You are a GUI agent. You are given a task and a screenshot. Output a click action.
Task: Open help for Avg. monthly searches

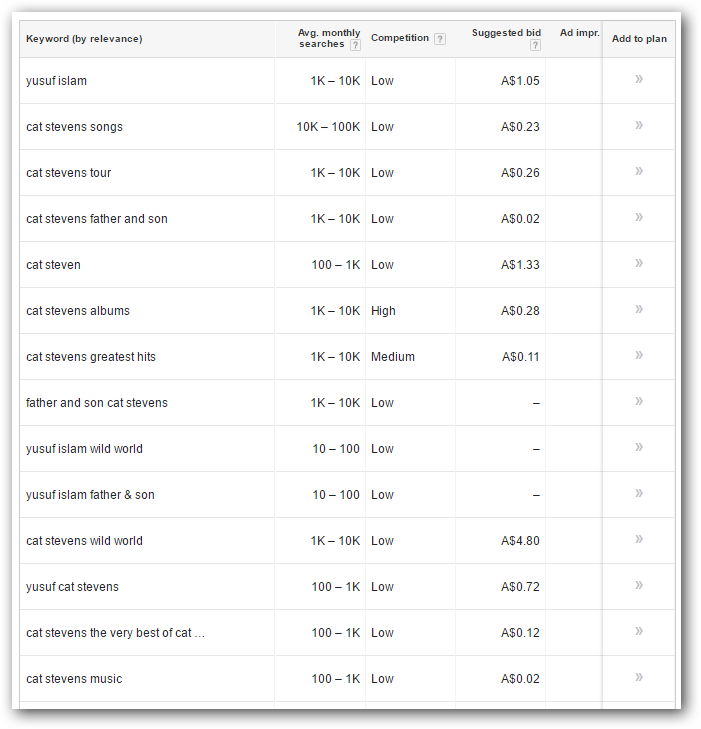click(355, 45)
